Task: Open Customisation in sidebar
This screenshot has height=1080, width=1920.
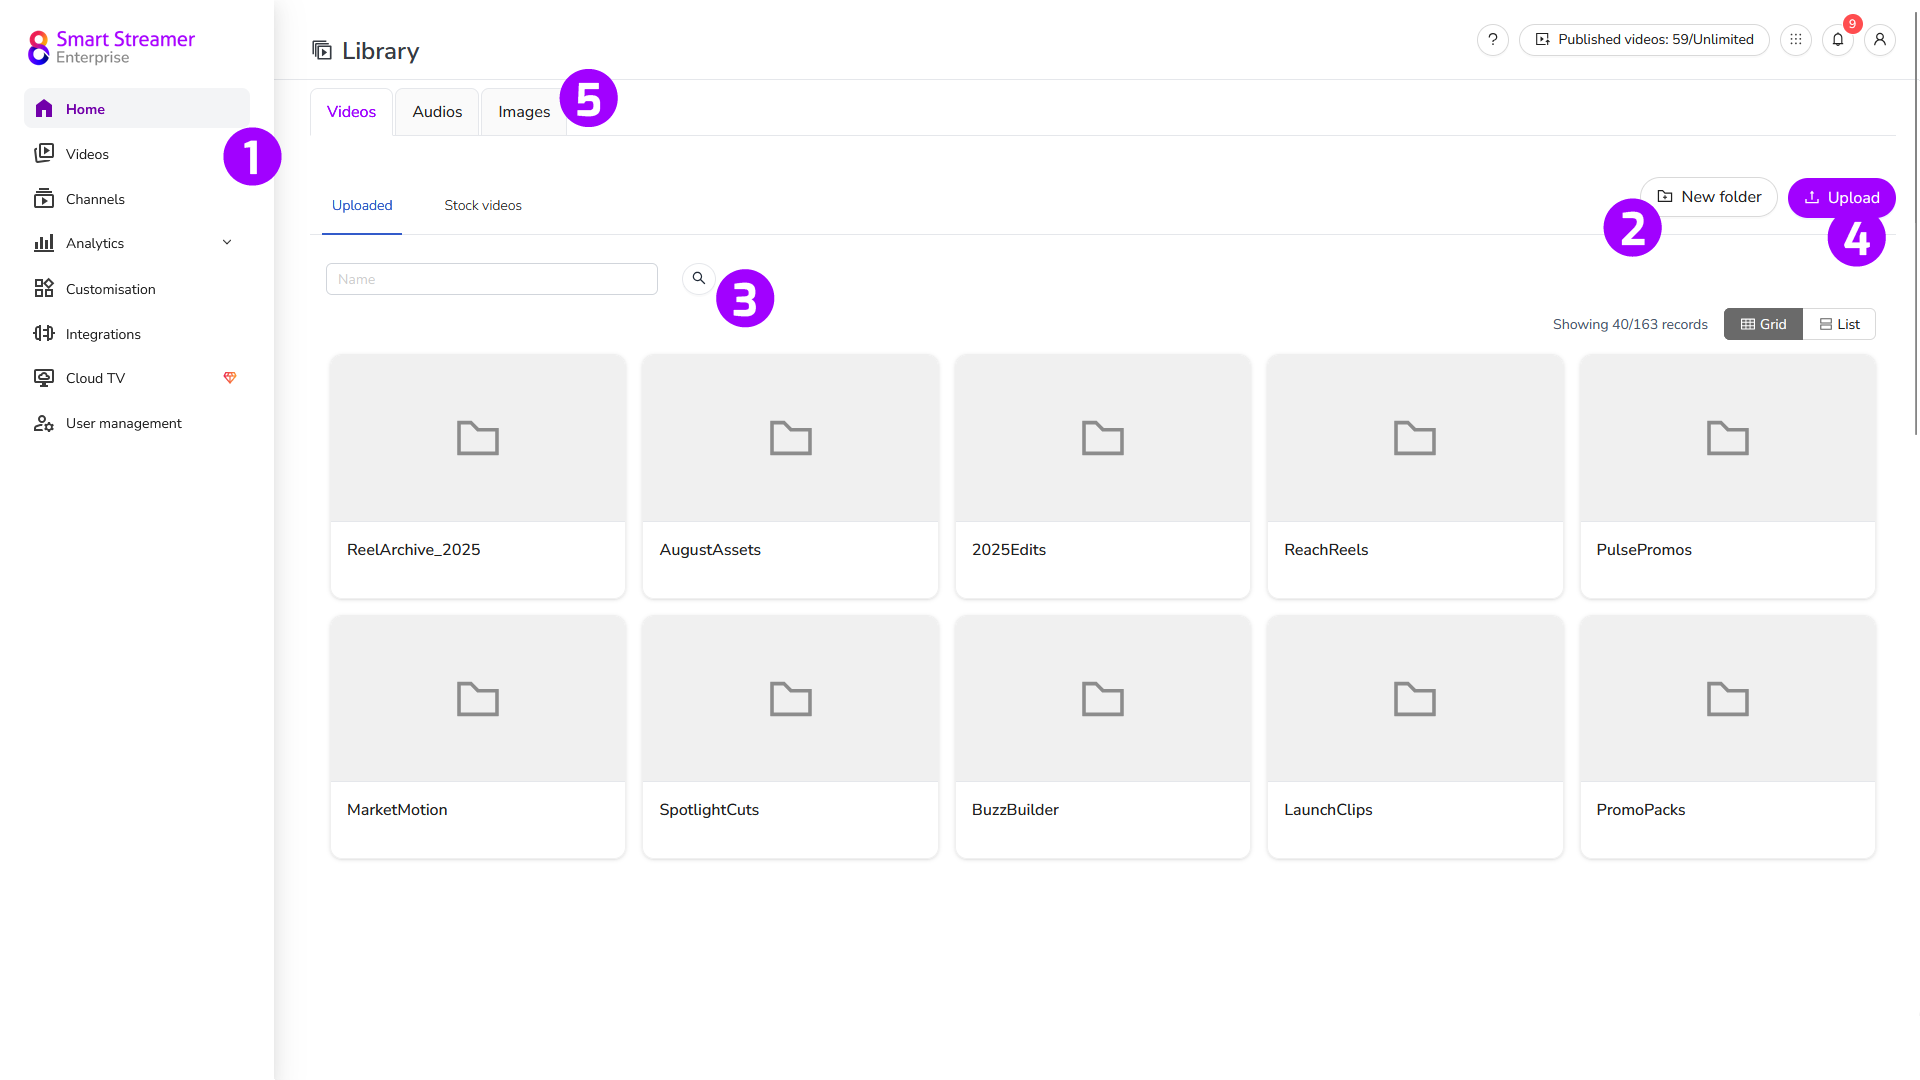Action: pyautogui.click(x=110, y=289)
